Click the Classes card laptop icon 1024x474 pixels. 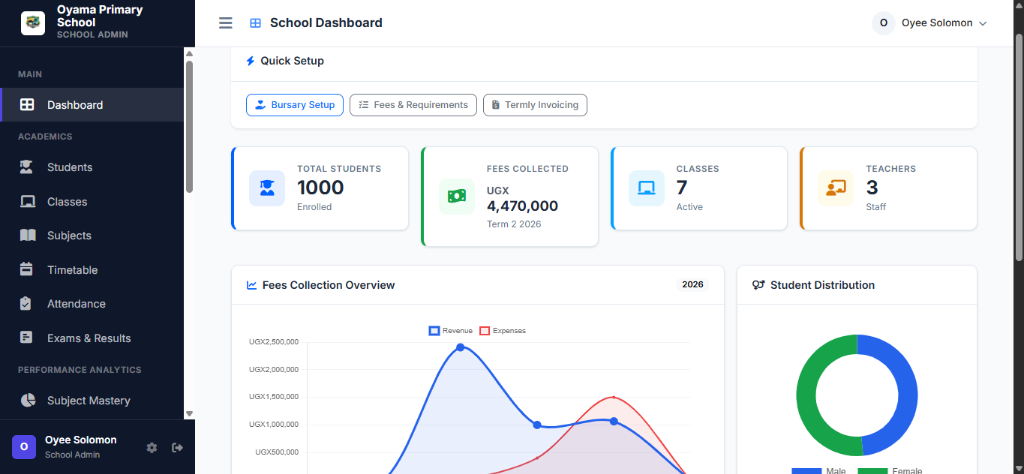647,188
